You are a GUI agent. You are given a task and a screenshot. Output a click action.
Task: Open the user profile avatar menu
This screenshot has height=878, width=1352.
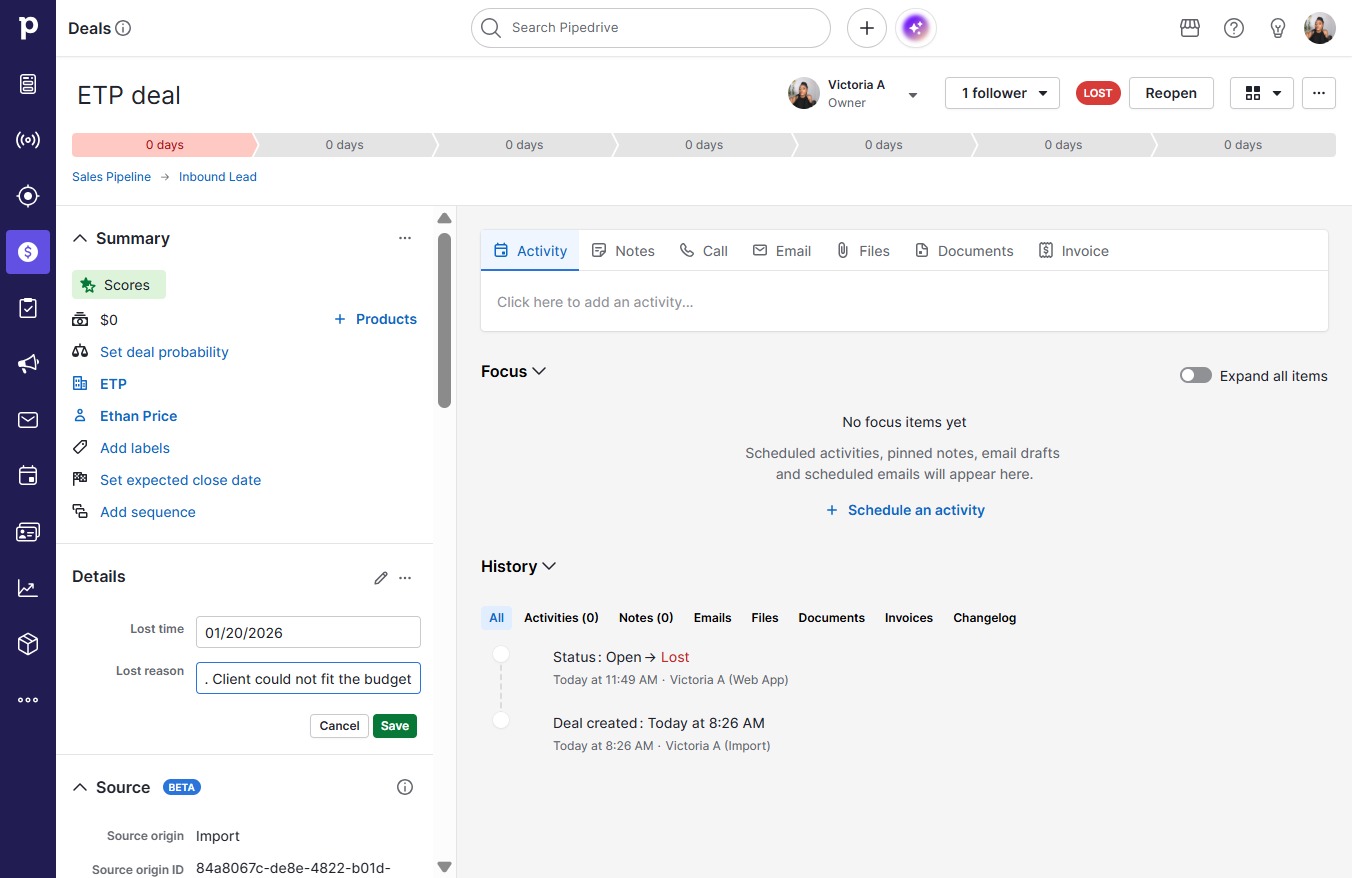point(1320,28)
